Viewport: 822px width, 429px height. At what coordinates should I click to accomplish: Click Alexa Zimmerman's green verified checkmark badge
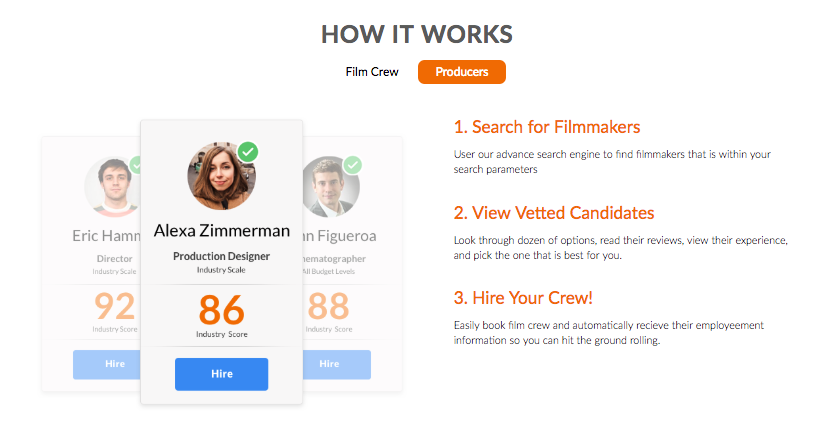pos(248,152)
